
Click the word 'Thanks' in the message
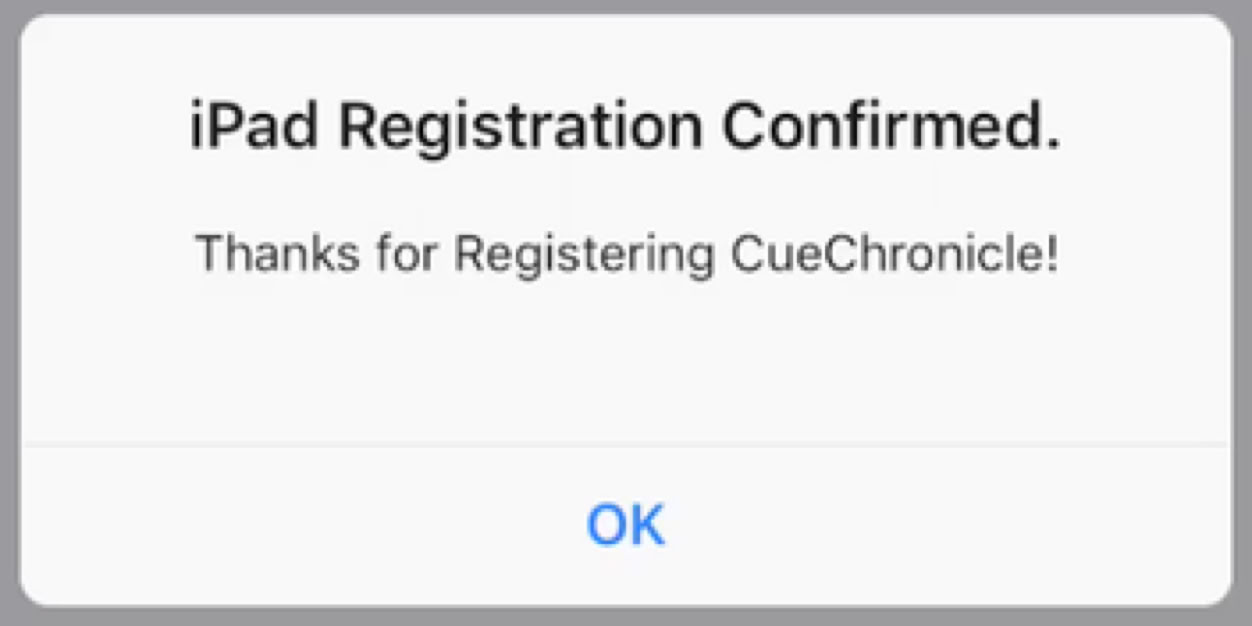tap(279, 254)
